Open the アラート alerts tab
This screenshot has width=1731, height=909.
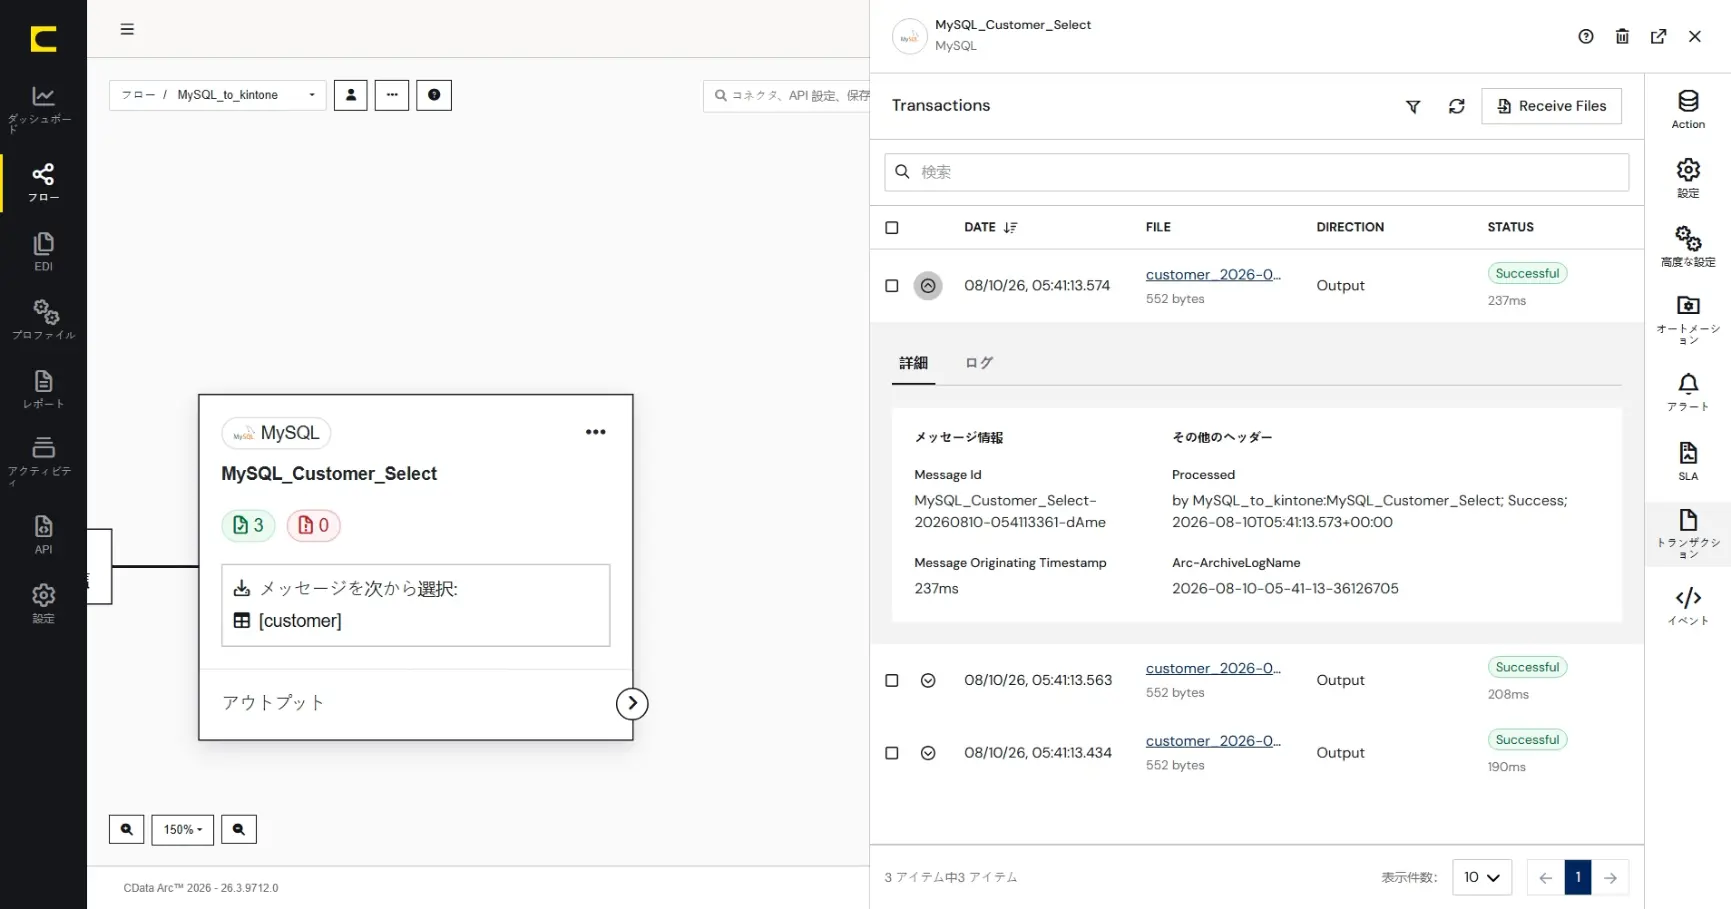pos(1688,392)
